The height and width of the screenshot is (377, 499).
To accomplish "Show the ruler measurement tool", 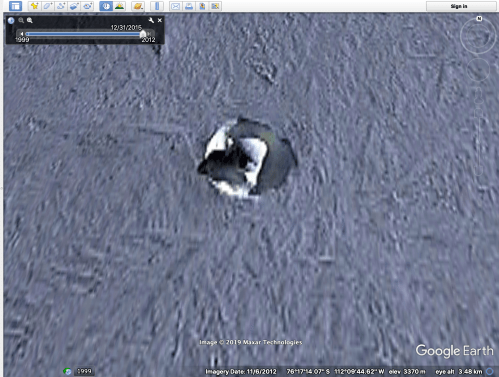I will (157, 6).
